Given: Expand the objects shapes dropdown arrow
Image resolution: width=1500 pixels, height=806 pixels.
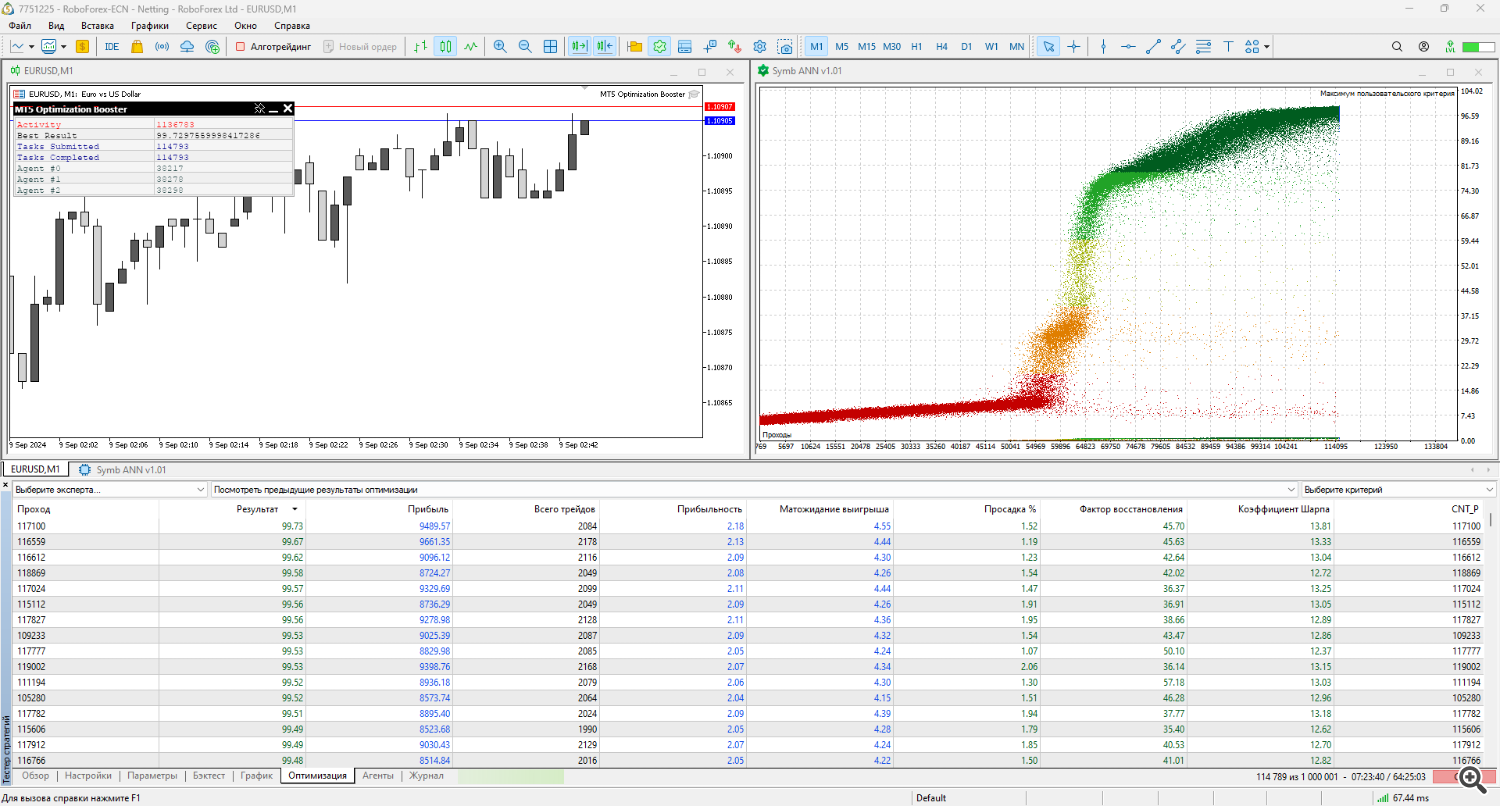Looking at the screenshot, I should (x=1267, y=46).
